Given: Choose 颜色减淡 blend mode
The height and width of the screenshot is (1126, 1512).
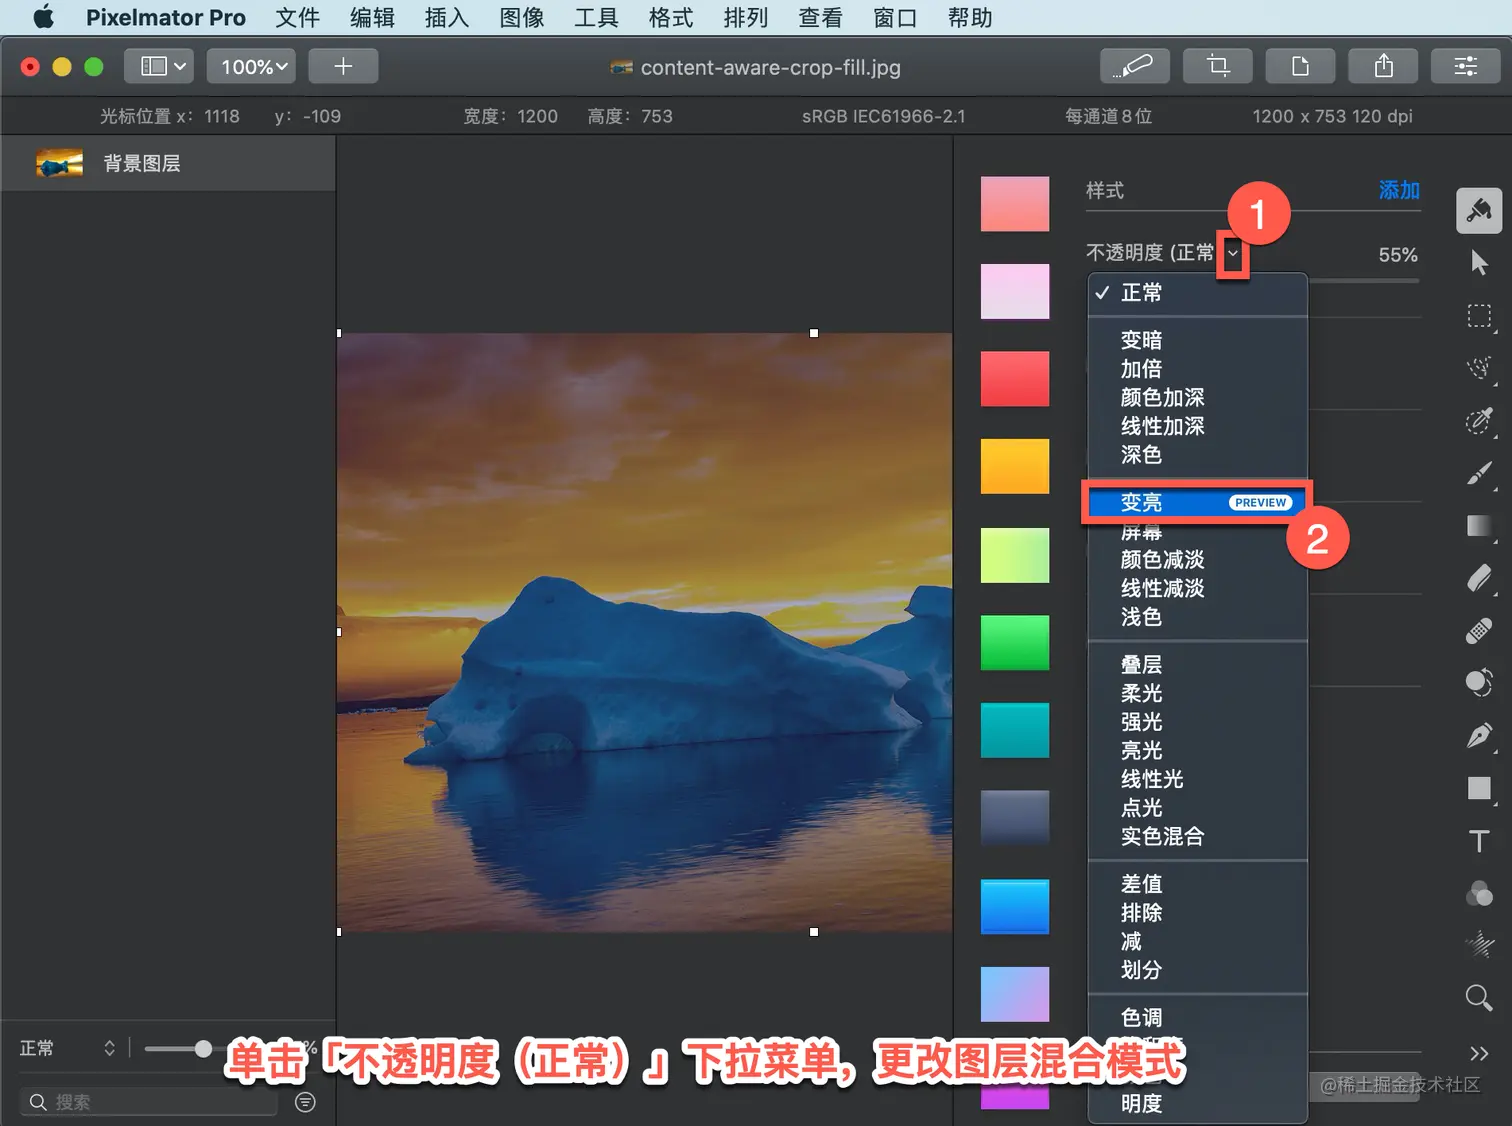Looking at the screenshot, I should pyautogui.click(x=1197, y=559).
